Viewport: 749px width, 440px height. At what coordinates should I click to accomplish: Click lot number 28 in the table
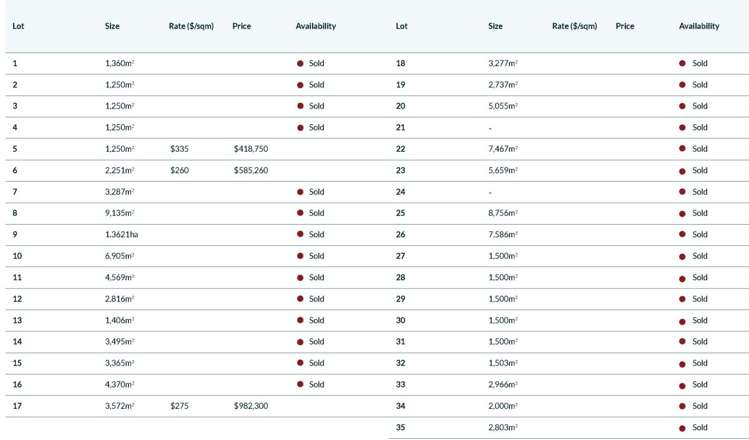(400, 278)
